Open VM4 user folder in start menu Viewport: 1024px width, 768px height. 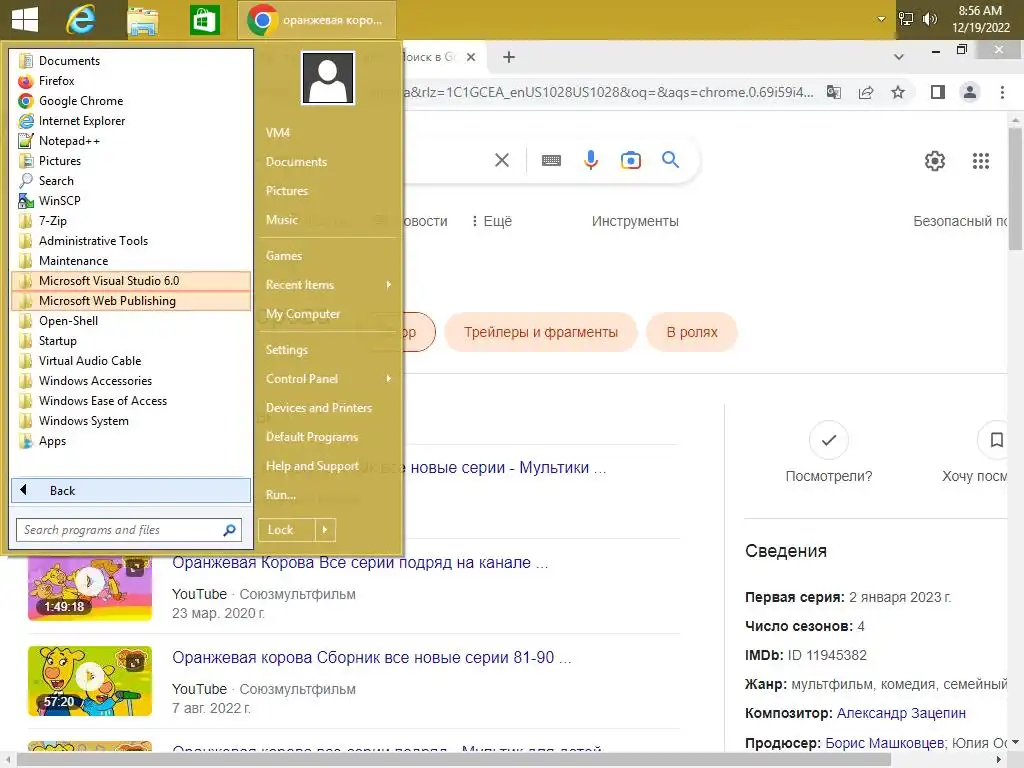coord(328,133)
